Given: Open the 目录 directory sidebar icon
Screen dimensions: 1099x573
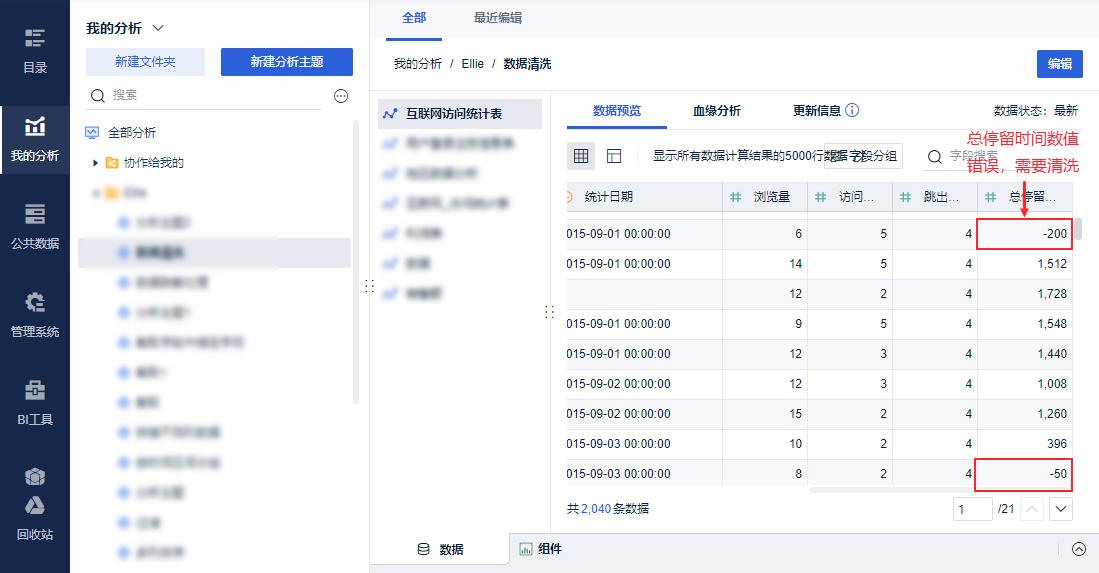Looking at the screenshot, I should 35,50.
